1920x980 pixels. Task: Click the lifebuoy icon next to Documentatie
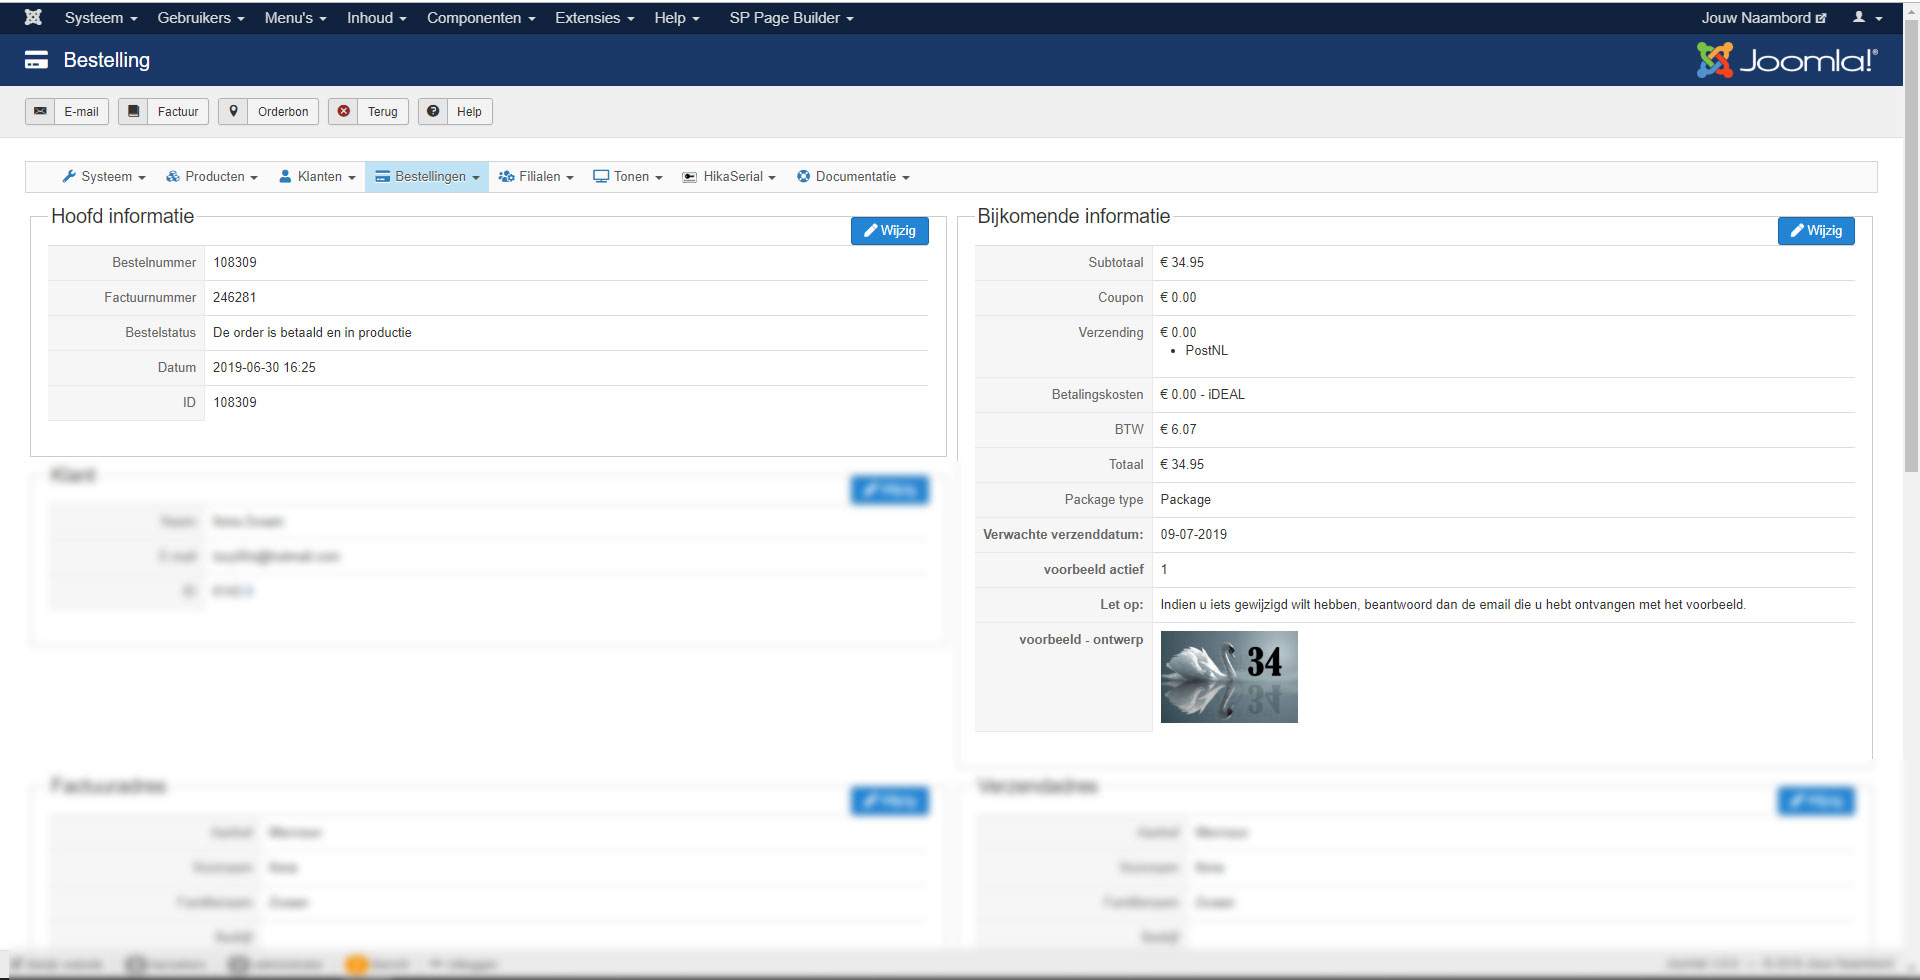803,176
